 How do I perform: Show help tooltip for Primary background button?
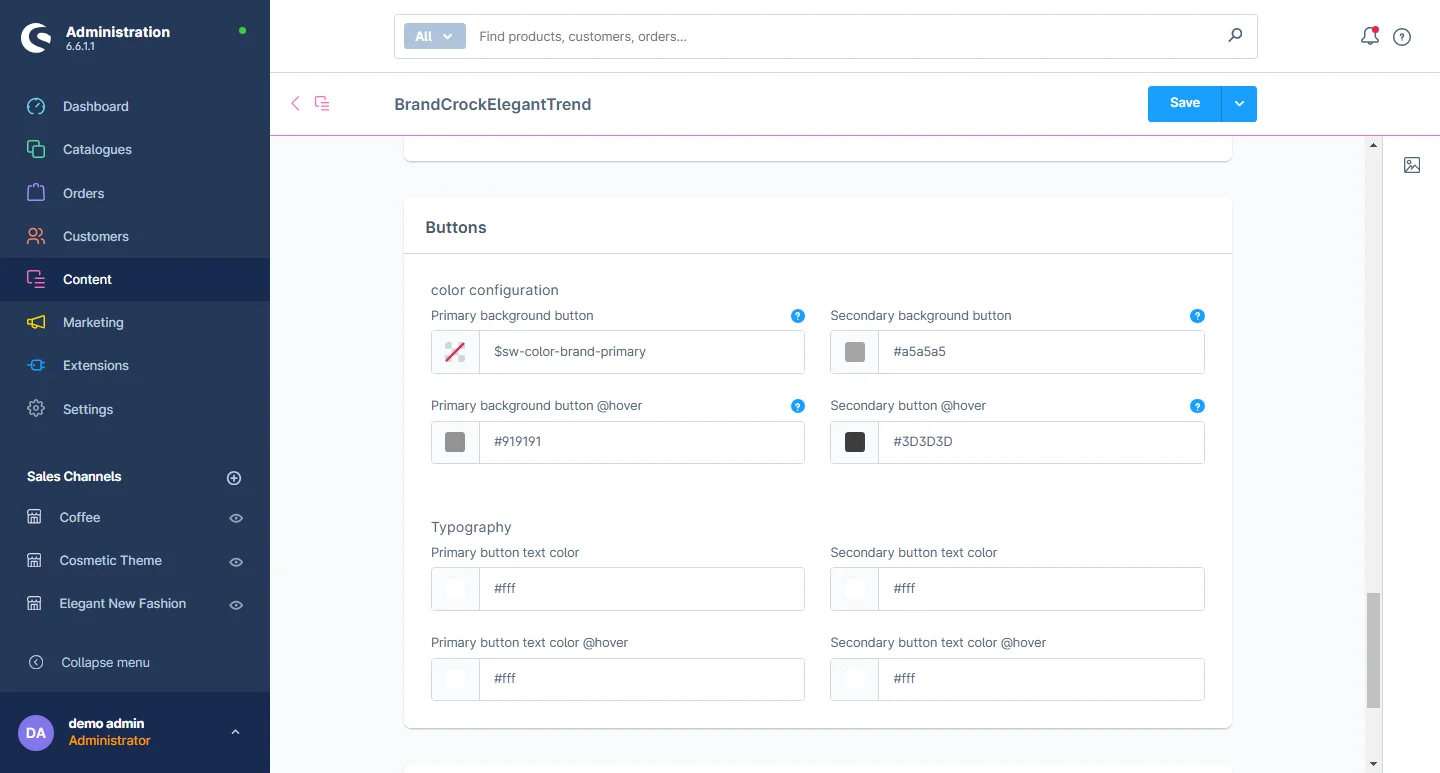[x=797, y=316]
